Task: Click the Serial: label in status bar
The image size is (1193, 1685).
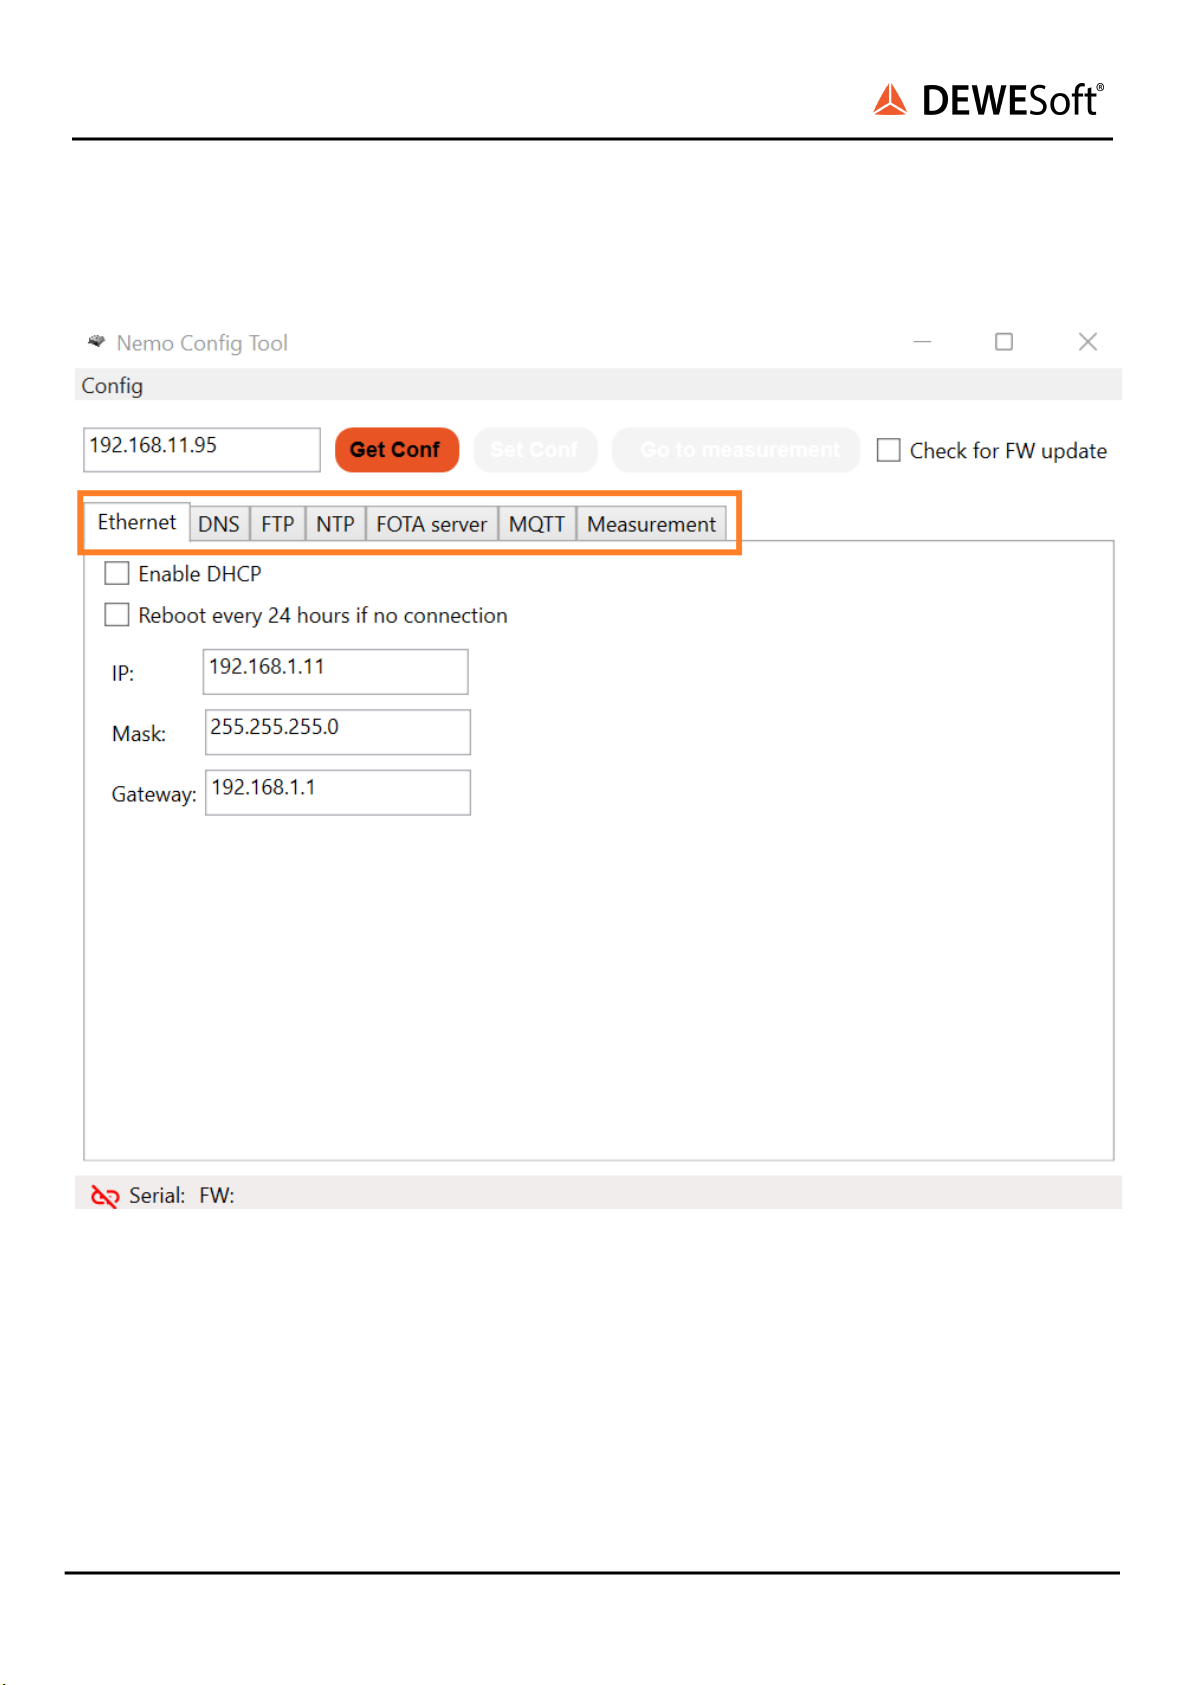Action: coord(157,1196)
